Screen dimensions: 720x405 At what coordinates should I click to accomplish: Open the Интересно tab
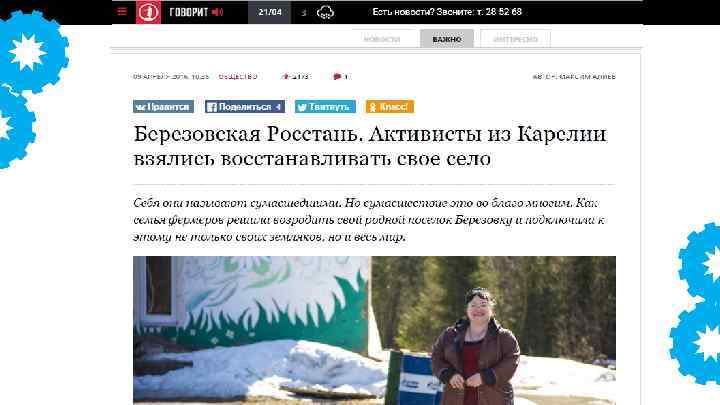515,39
